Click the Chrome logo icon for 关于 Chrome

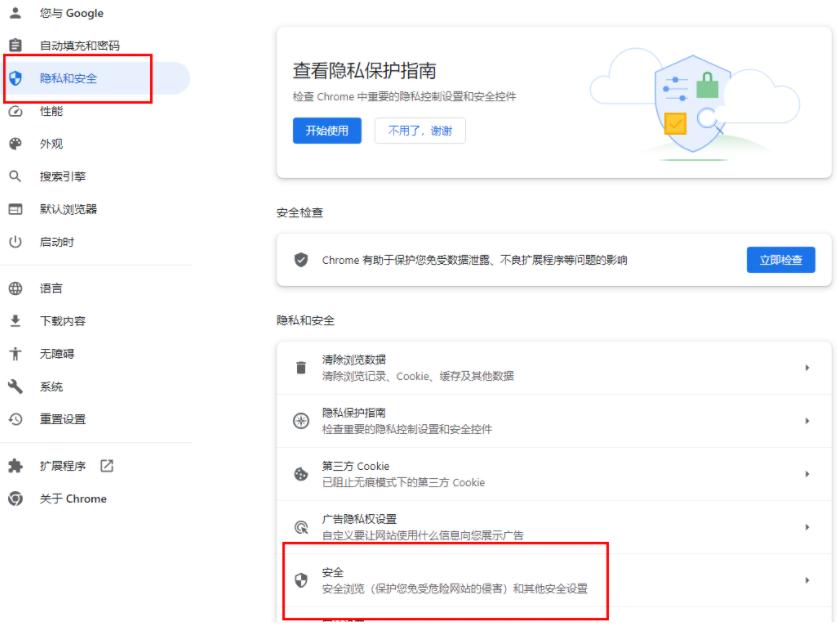[15, 499]
